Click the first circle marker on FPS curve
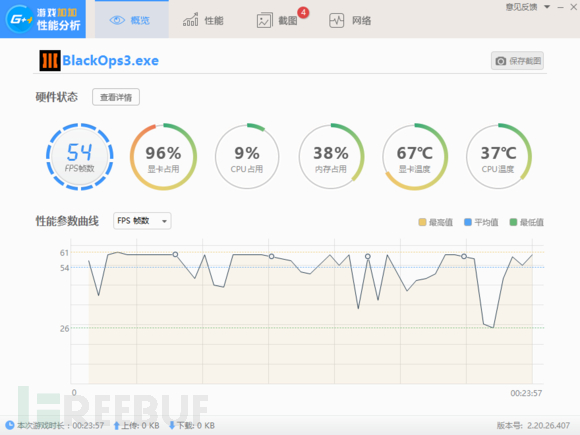Image resolution: width=580 pixels, height=435 pixels. point(175,254)
